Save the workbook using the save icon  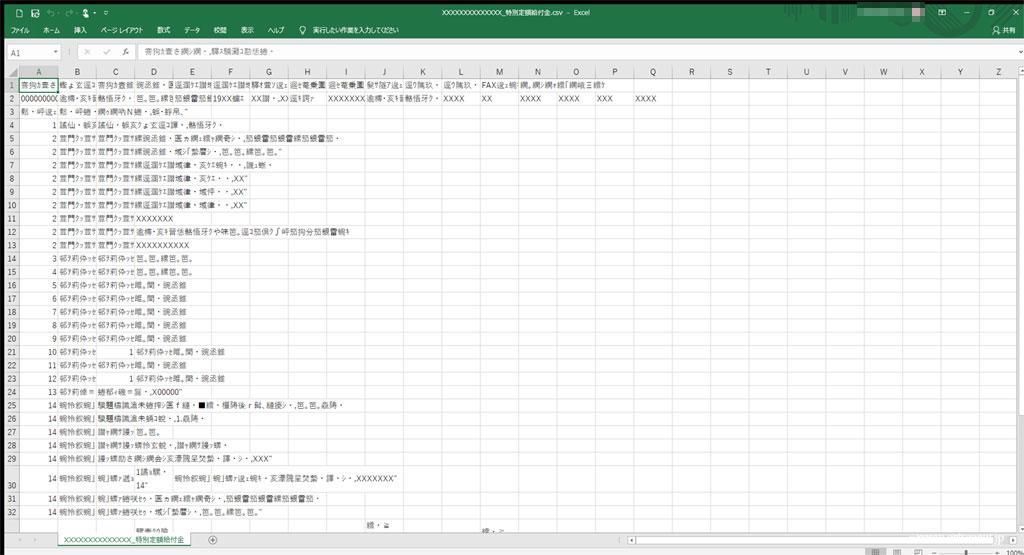click(35, 12)
